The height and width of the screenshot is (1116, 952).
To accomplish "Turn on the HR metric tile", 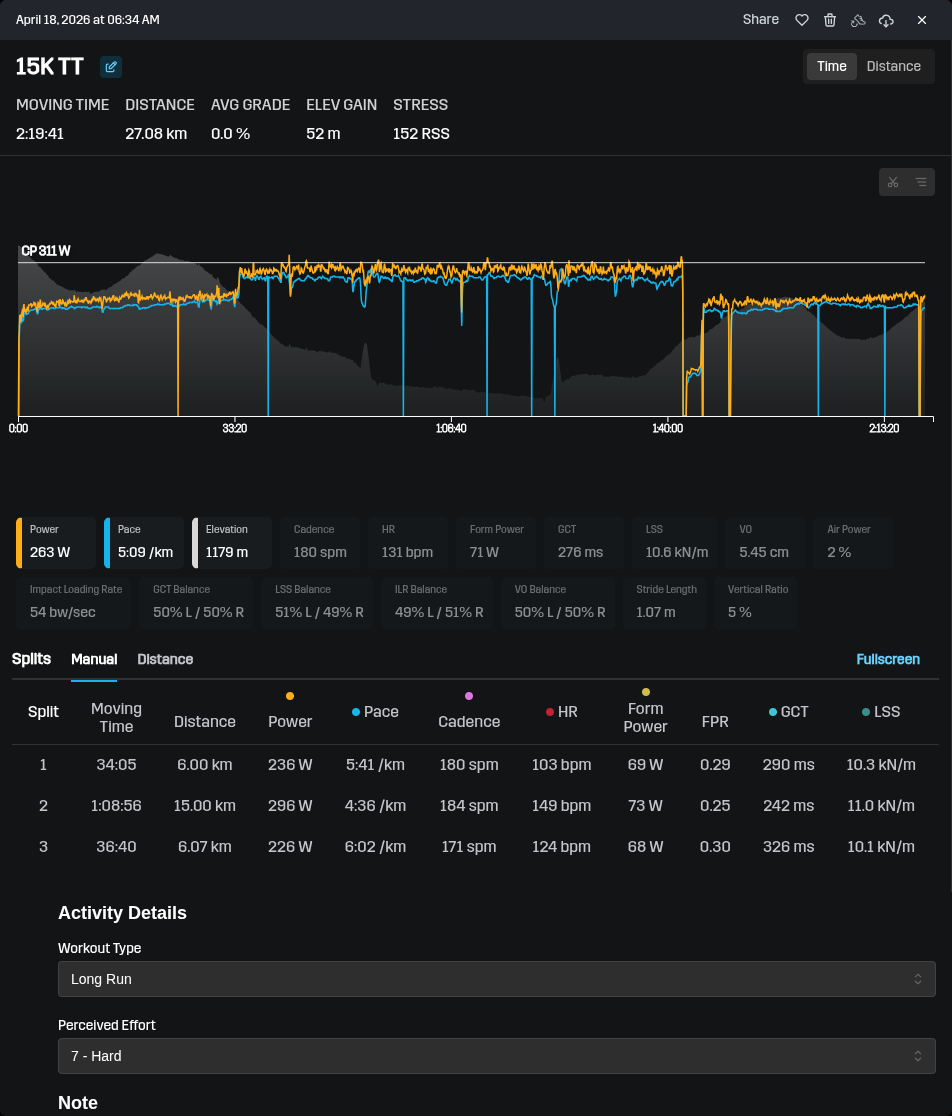I will pos(408,542).
